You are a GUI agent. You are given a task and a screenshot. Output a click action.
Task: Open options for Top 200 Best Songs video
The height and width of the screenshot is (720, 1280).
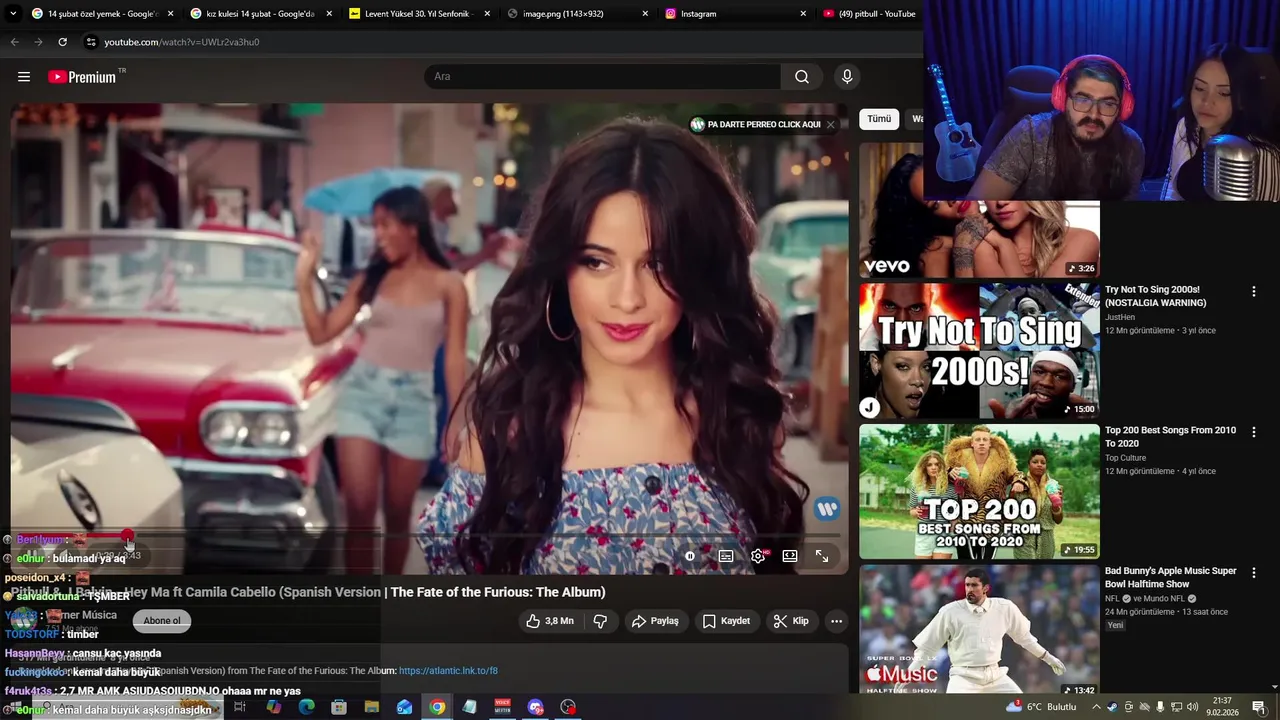(1253, 433)
